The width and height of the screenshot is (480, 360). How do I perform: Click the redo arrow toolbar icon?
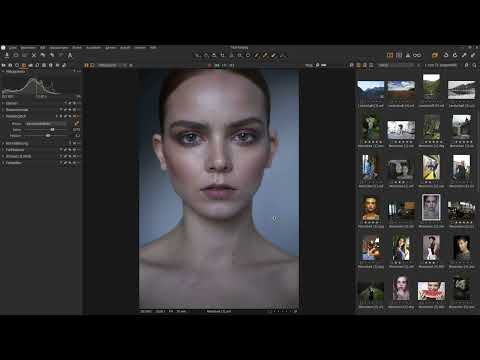tap(52, 55)
